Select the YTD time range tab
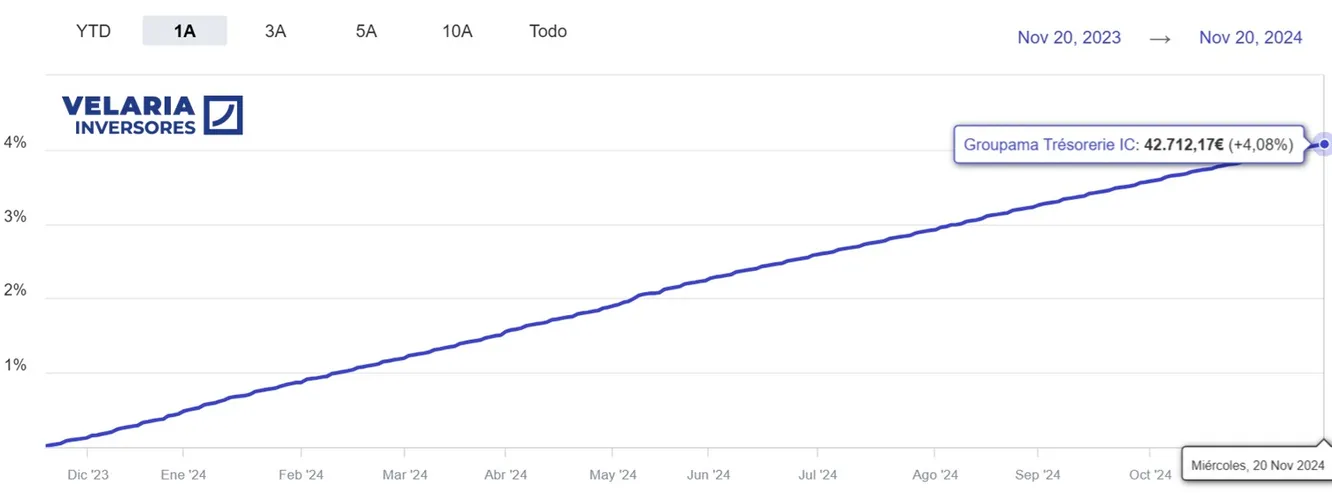Image resolution: width=1332 pixels, height=493 pixels. coord(93,31)
